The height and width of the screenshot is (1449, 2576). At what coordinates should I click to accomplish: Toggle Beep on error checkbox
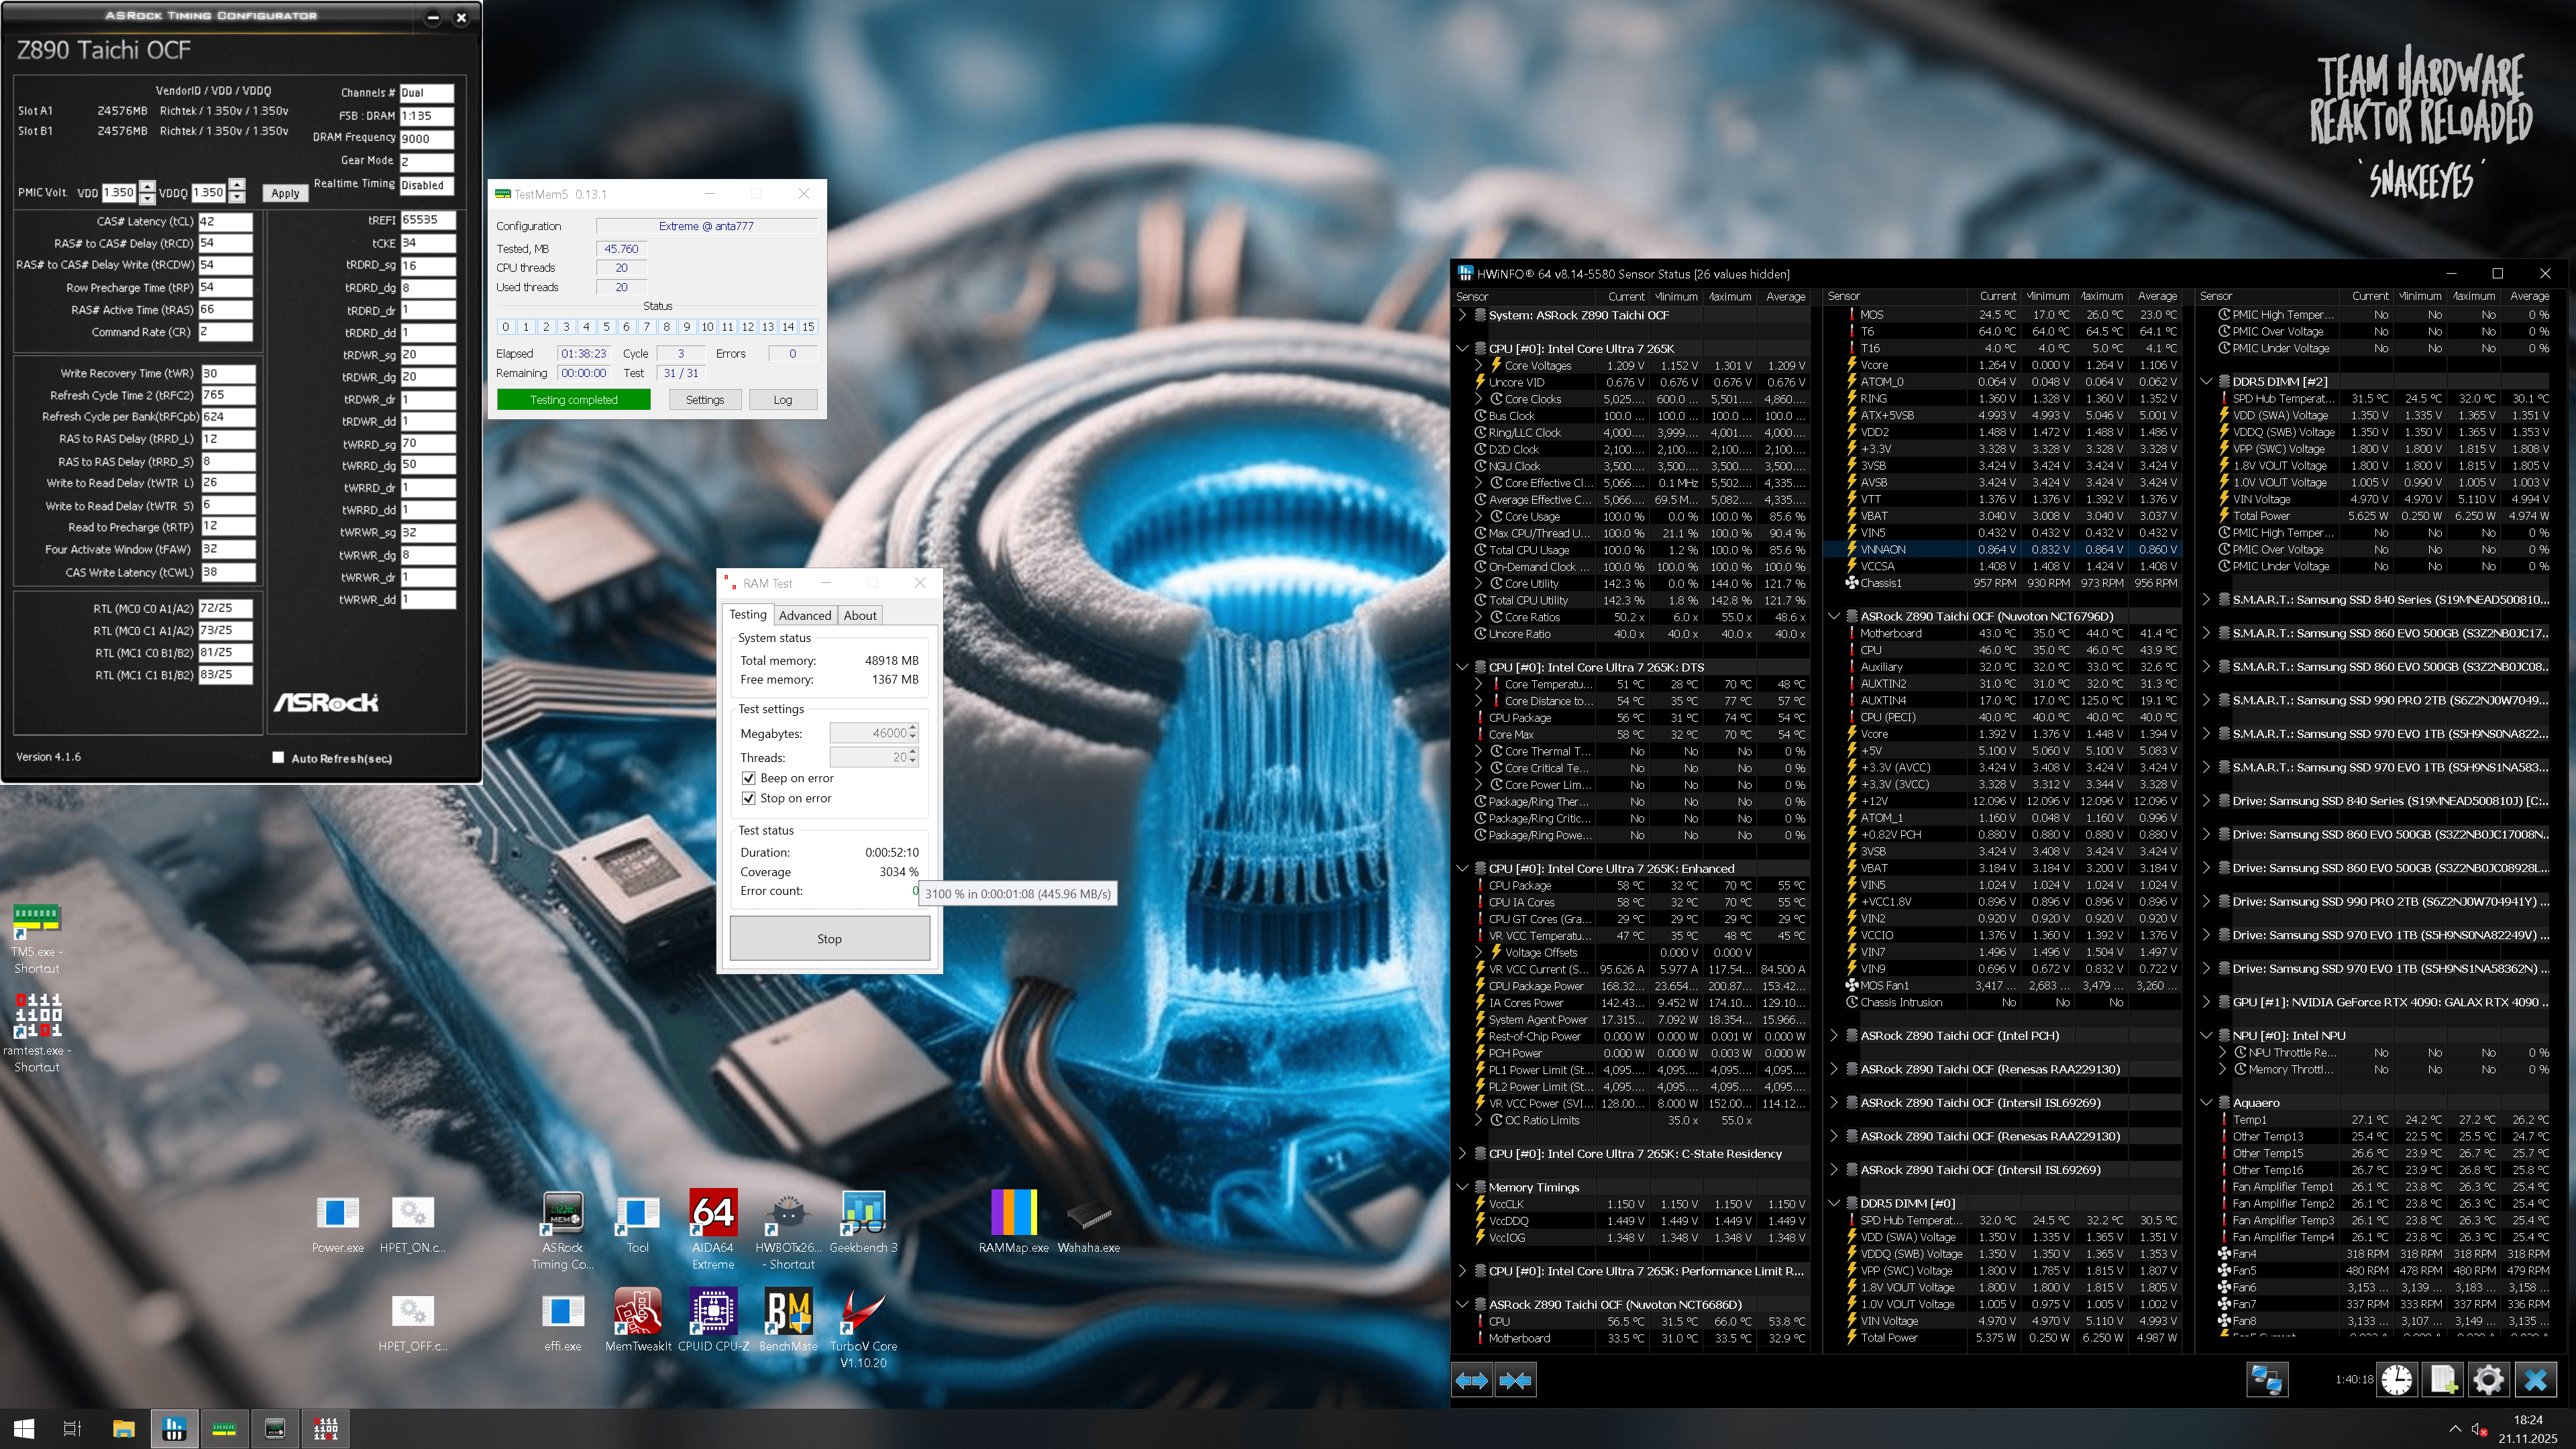748,778
